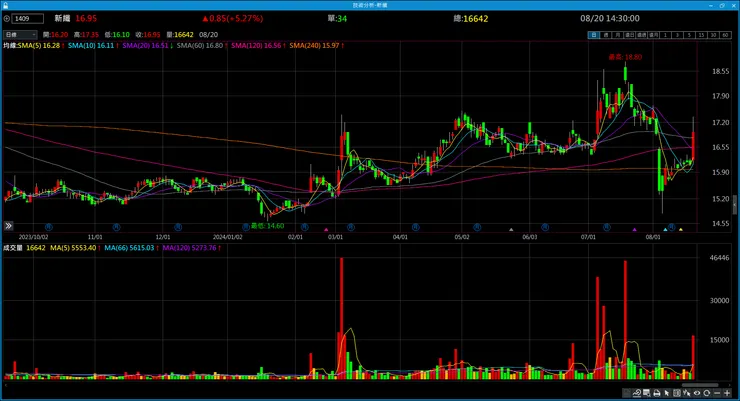Click the print icon in bottom toolbar
The height and width of the screenshot is (401, 740).
pos(657,393)
